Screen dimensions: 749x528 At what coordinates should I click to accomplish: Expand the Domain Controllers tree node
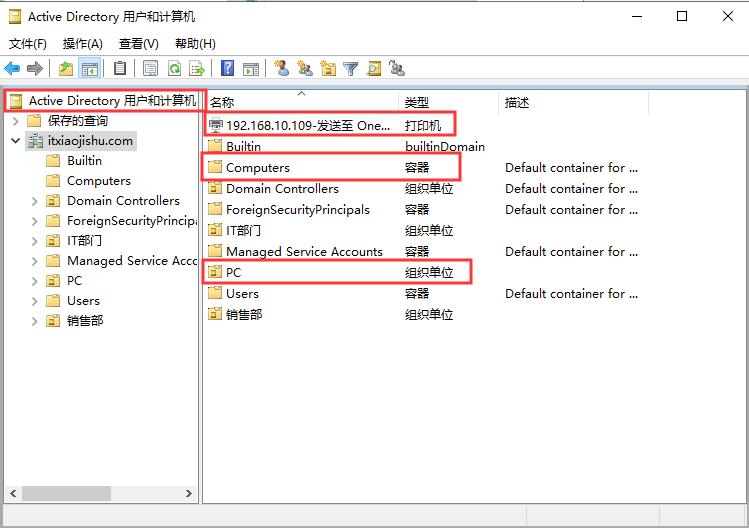click(35, 201)
